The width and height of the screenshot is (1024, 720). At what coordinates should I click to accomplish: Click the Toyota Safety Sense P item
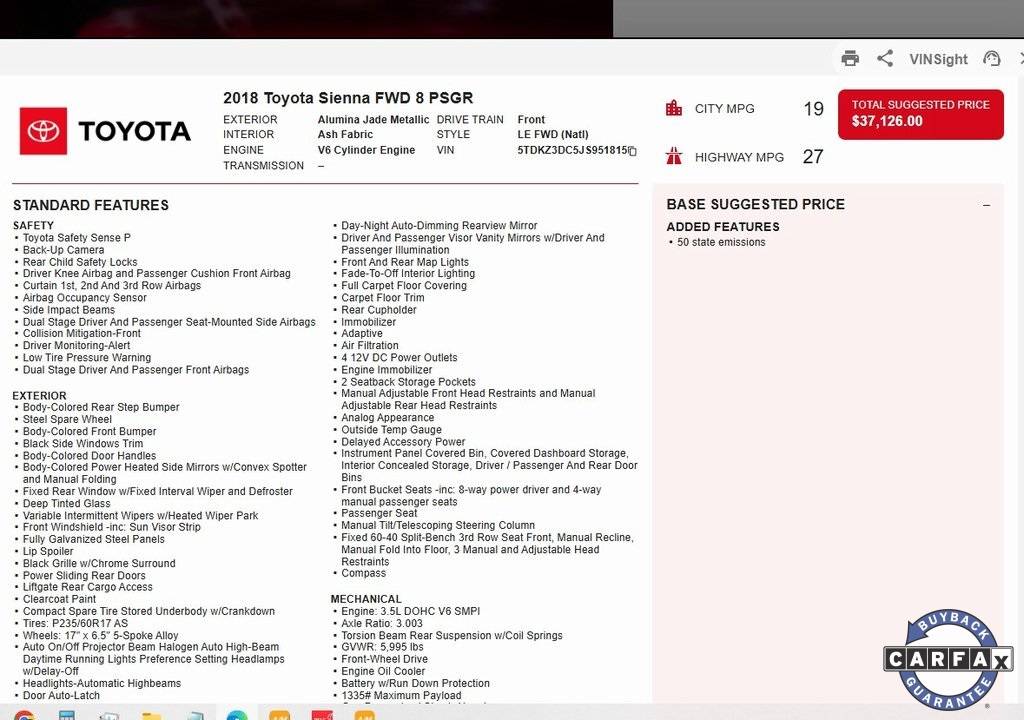(76, 238)
